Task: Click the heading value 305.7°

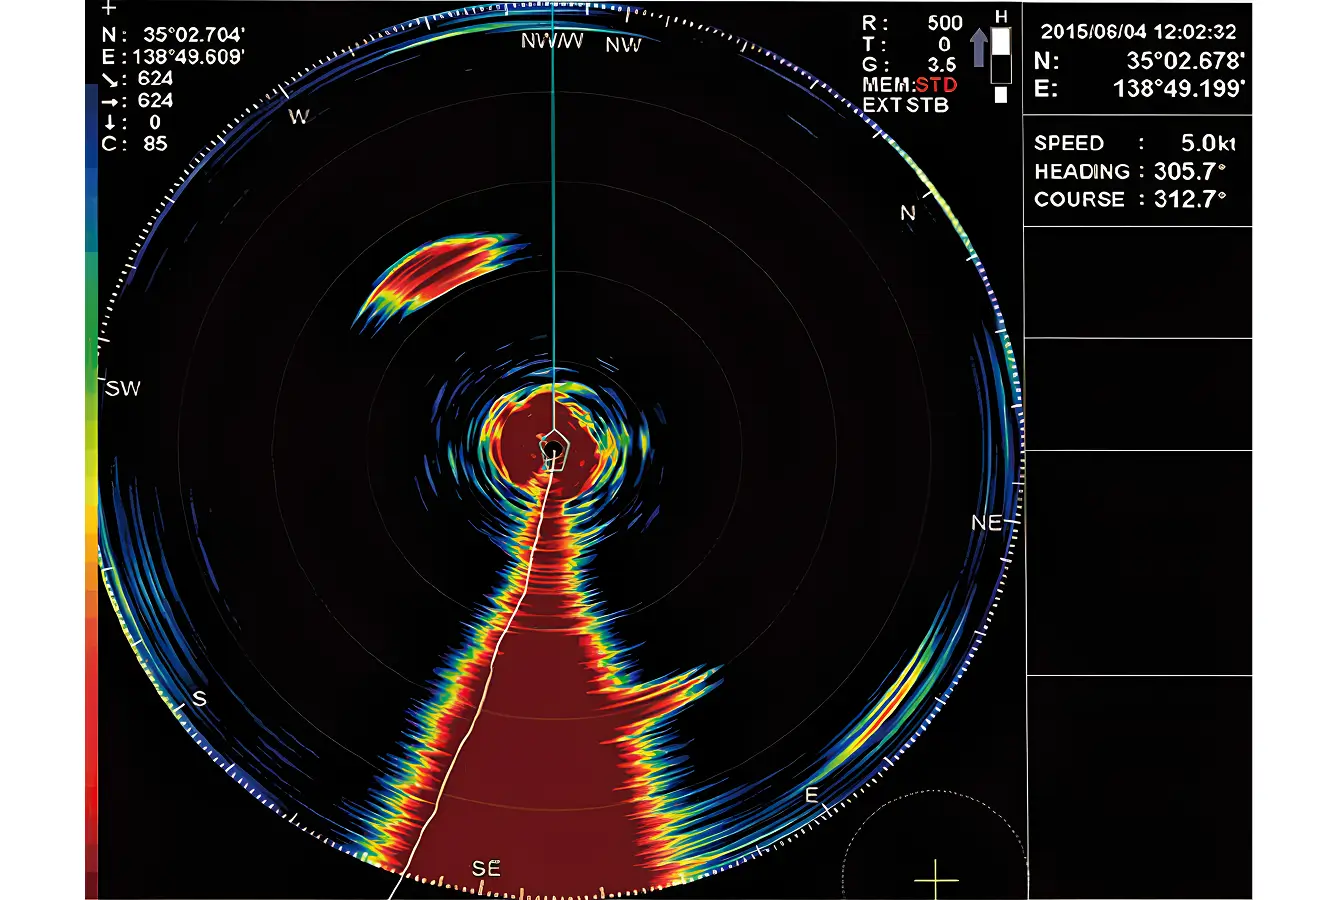Action: pyautogui.click(x=1190, y=171)
